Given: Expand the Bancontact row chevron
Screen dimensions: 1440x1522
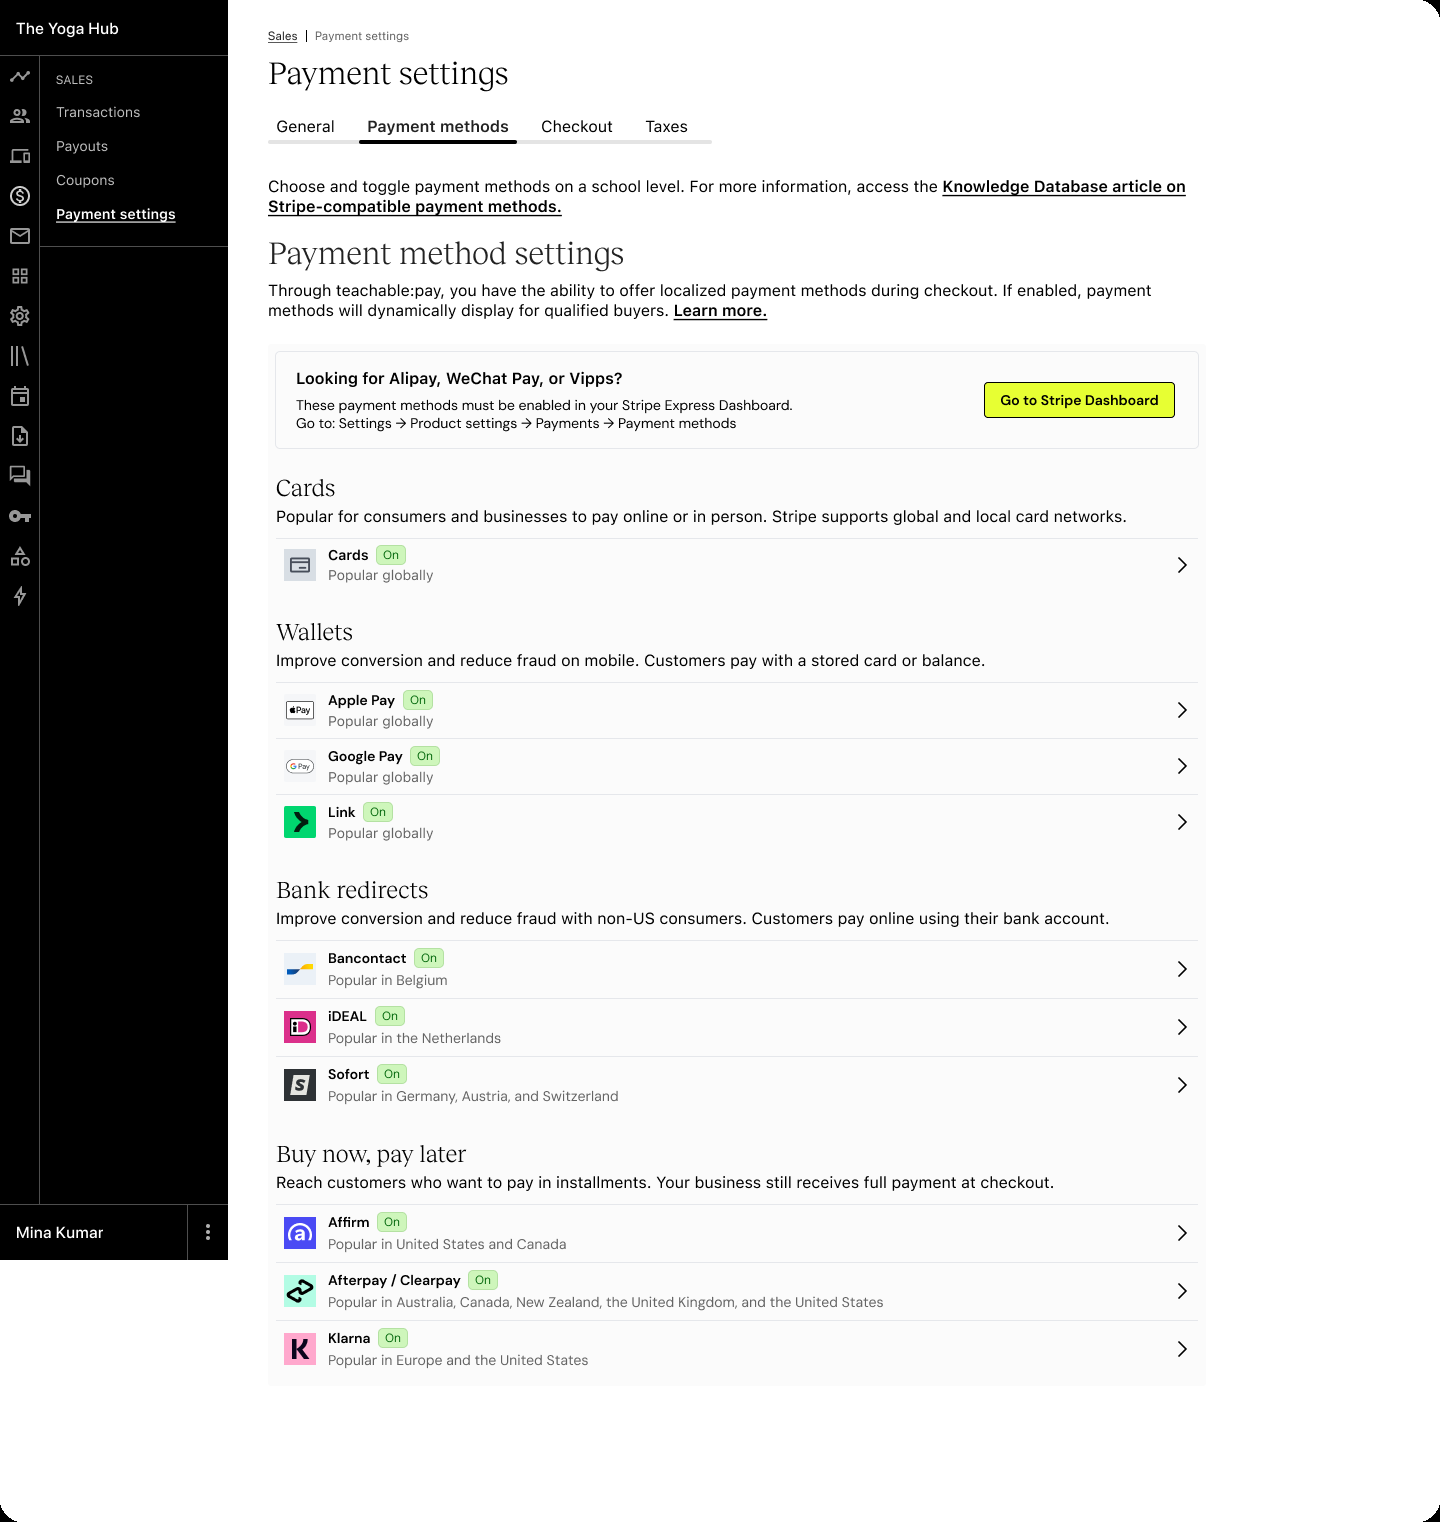Looking at the screenshot, I should coord(1182,969).
